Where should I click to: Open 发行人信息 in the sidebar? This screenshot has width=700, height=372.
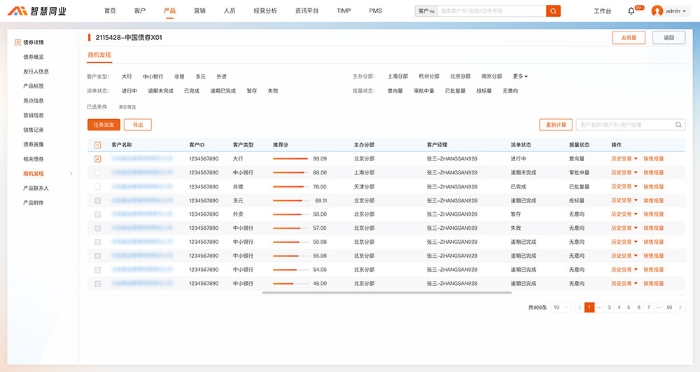(x=36, y=71)
